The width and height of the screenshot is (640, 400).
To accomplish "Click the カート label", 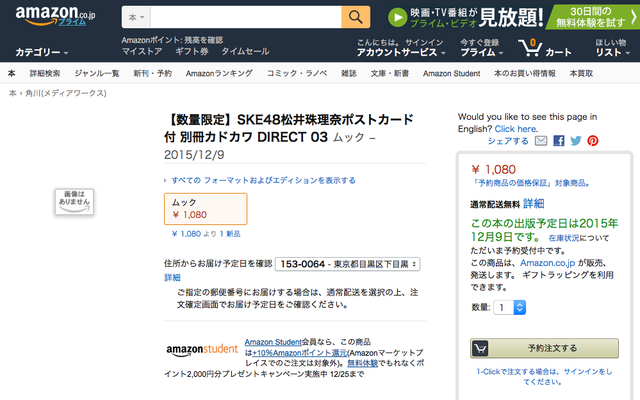I will click(558, 52).
